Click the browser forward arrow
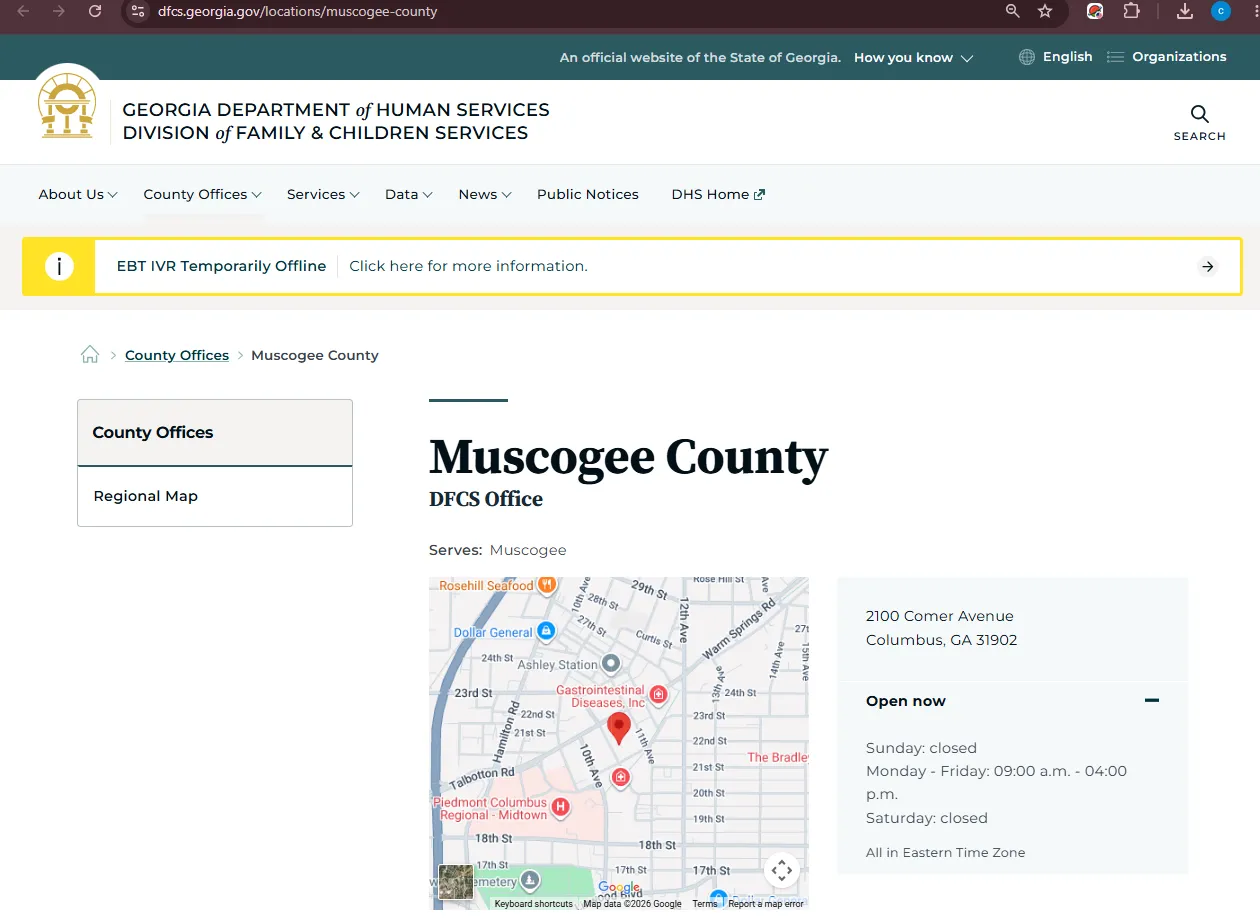The width and height of the screenshot is (1260, 919). tap(59, 11)
